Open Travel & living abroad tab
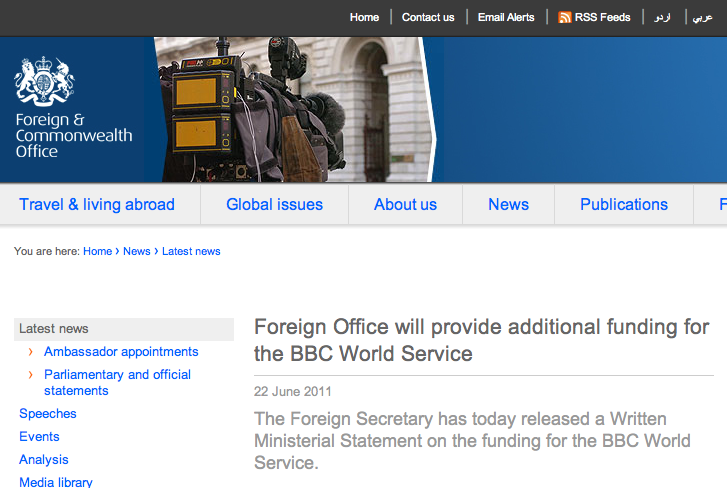 click(x=97, y=204)
